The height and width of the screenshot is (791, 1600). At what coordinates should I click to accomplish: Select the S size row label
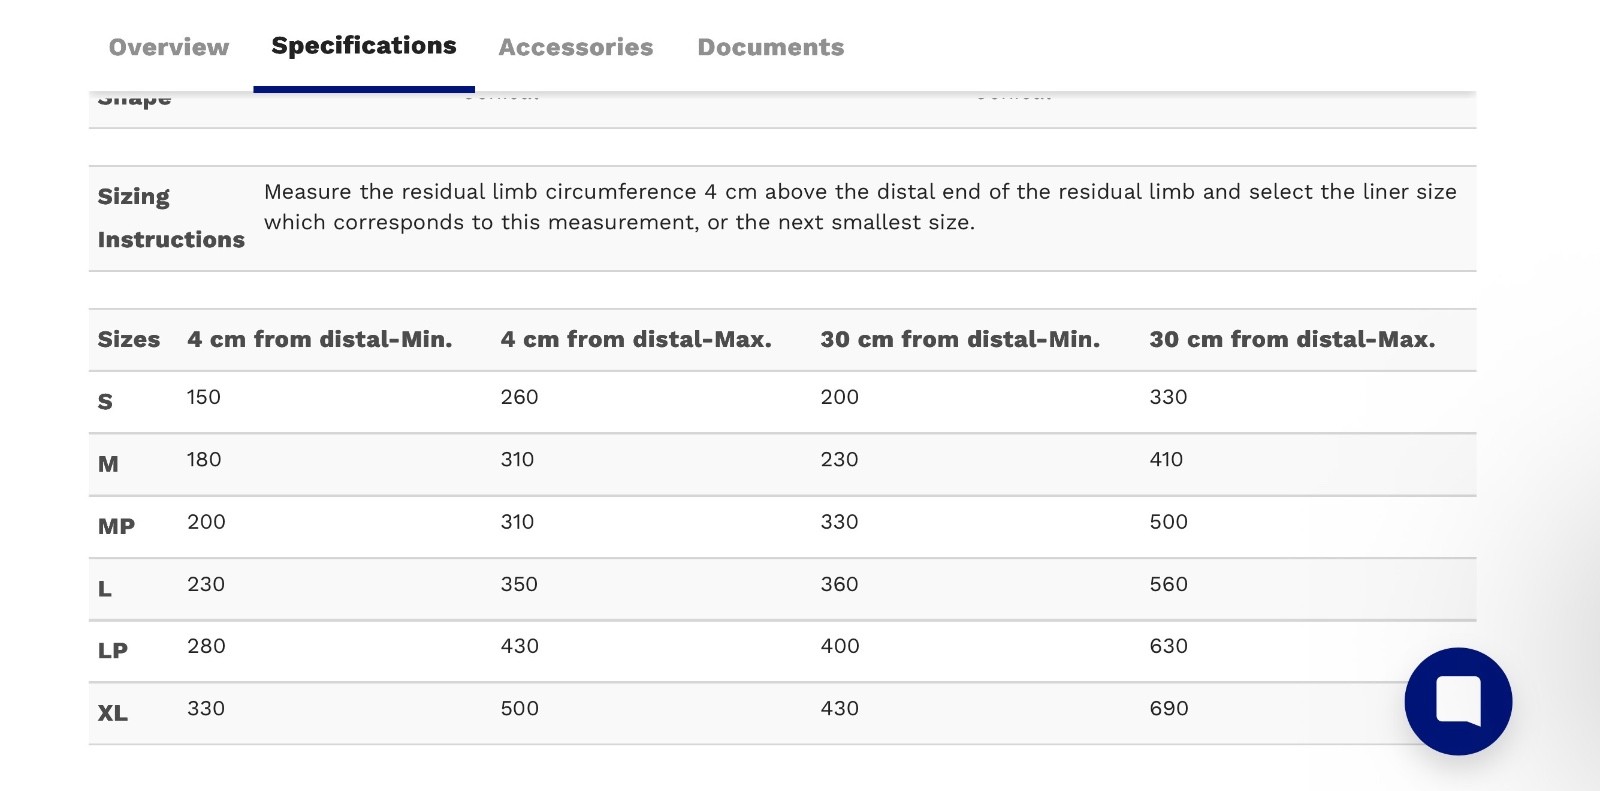[105, 402]
